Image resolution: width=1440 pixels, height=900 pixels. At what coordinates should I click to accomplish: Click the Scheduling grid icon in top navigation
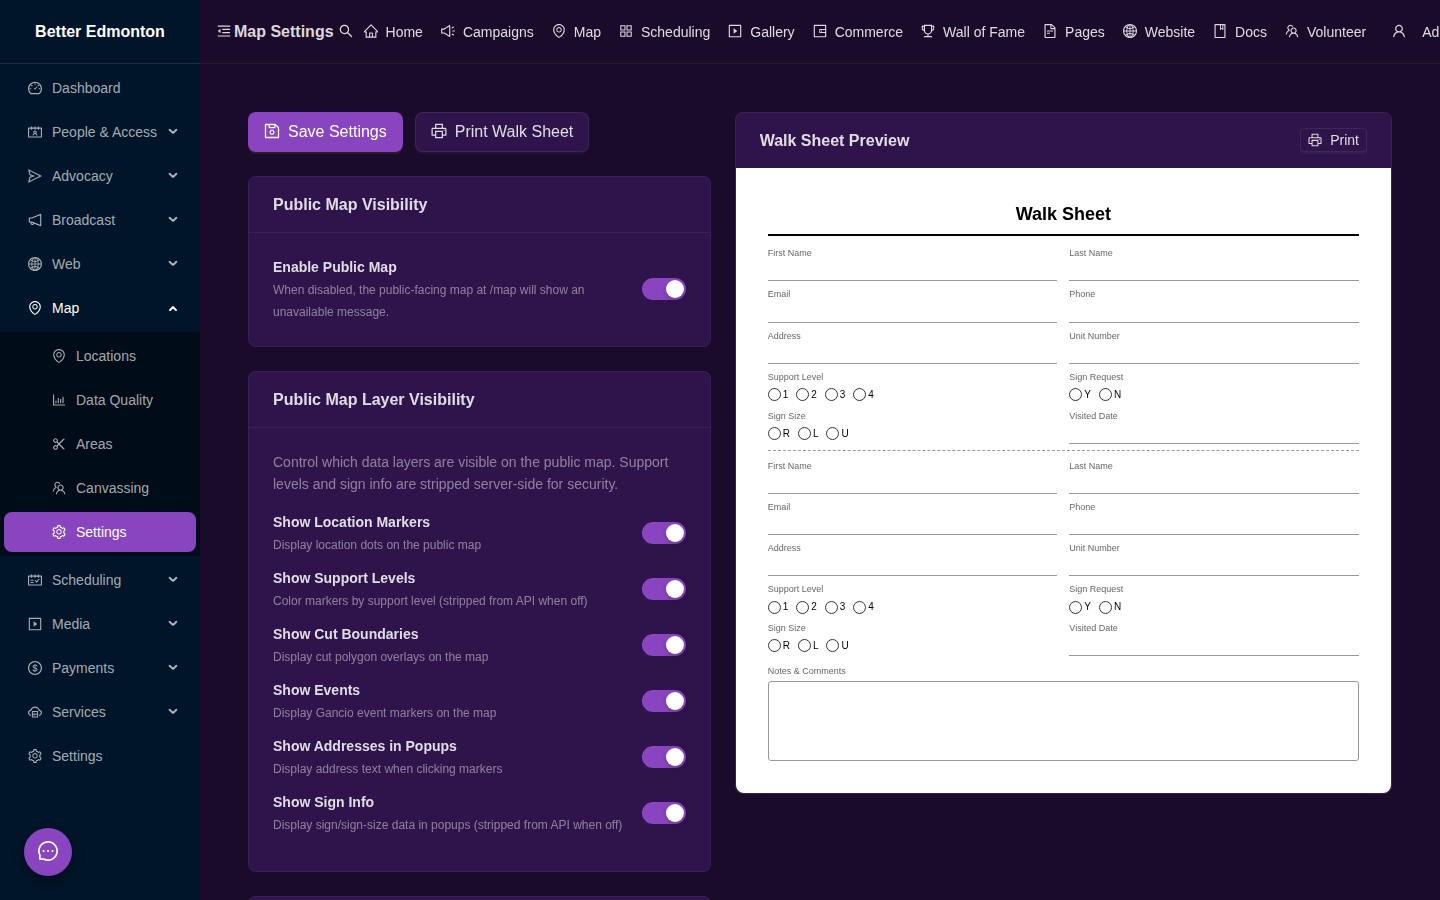point(626,31)
